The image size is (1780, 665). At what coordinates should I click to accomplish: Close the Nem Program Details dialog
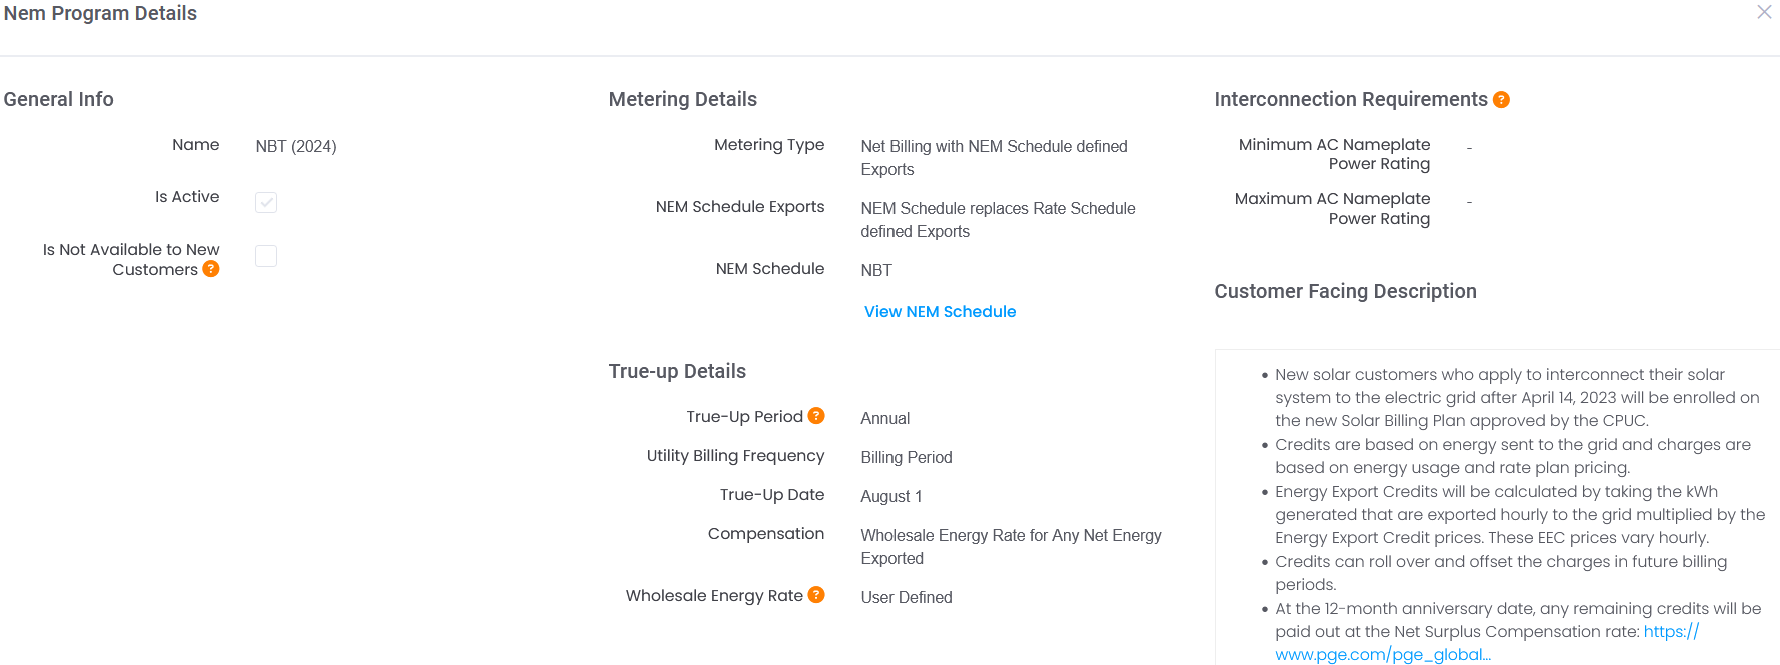1765,12
